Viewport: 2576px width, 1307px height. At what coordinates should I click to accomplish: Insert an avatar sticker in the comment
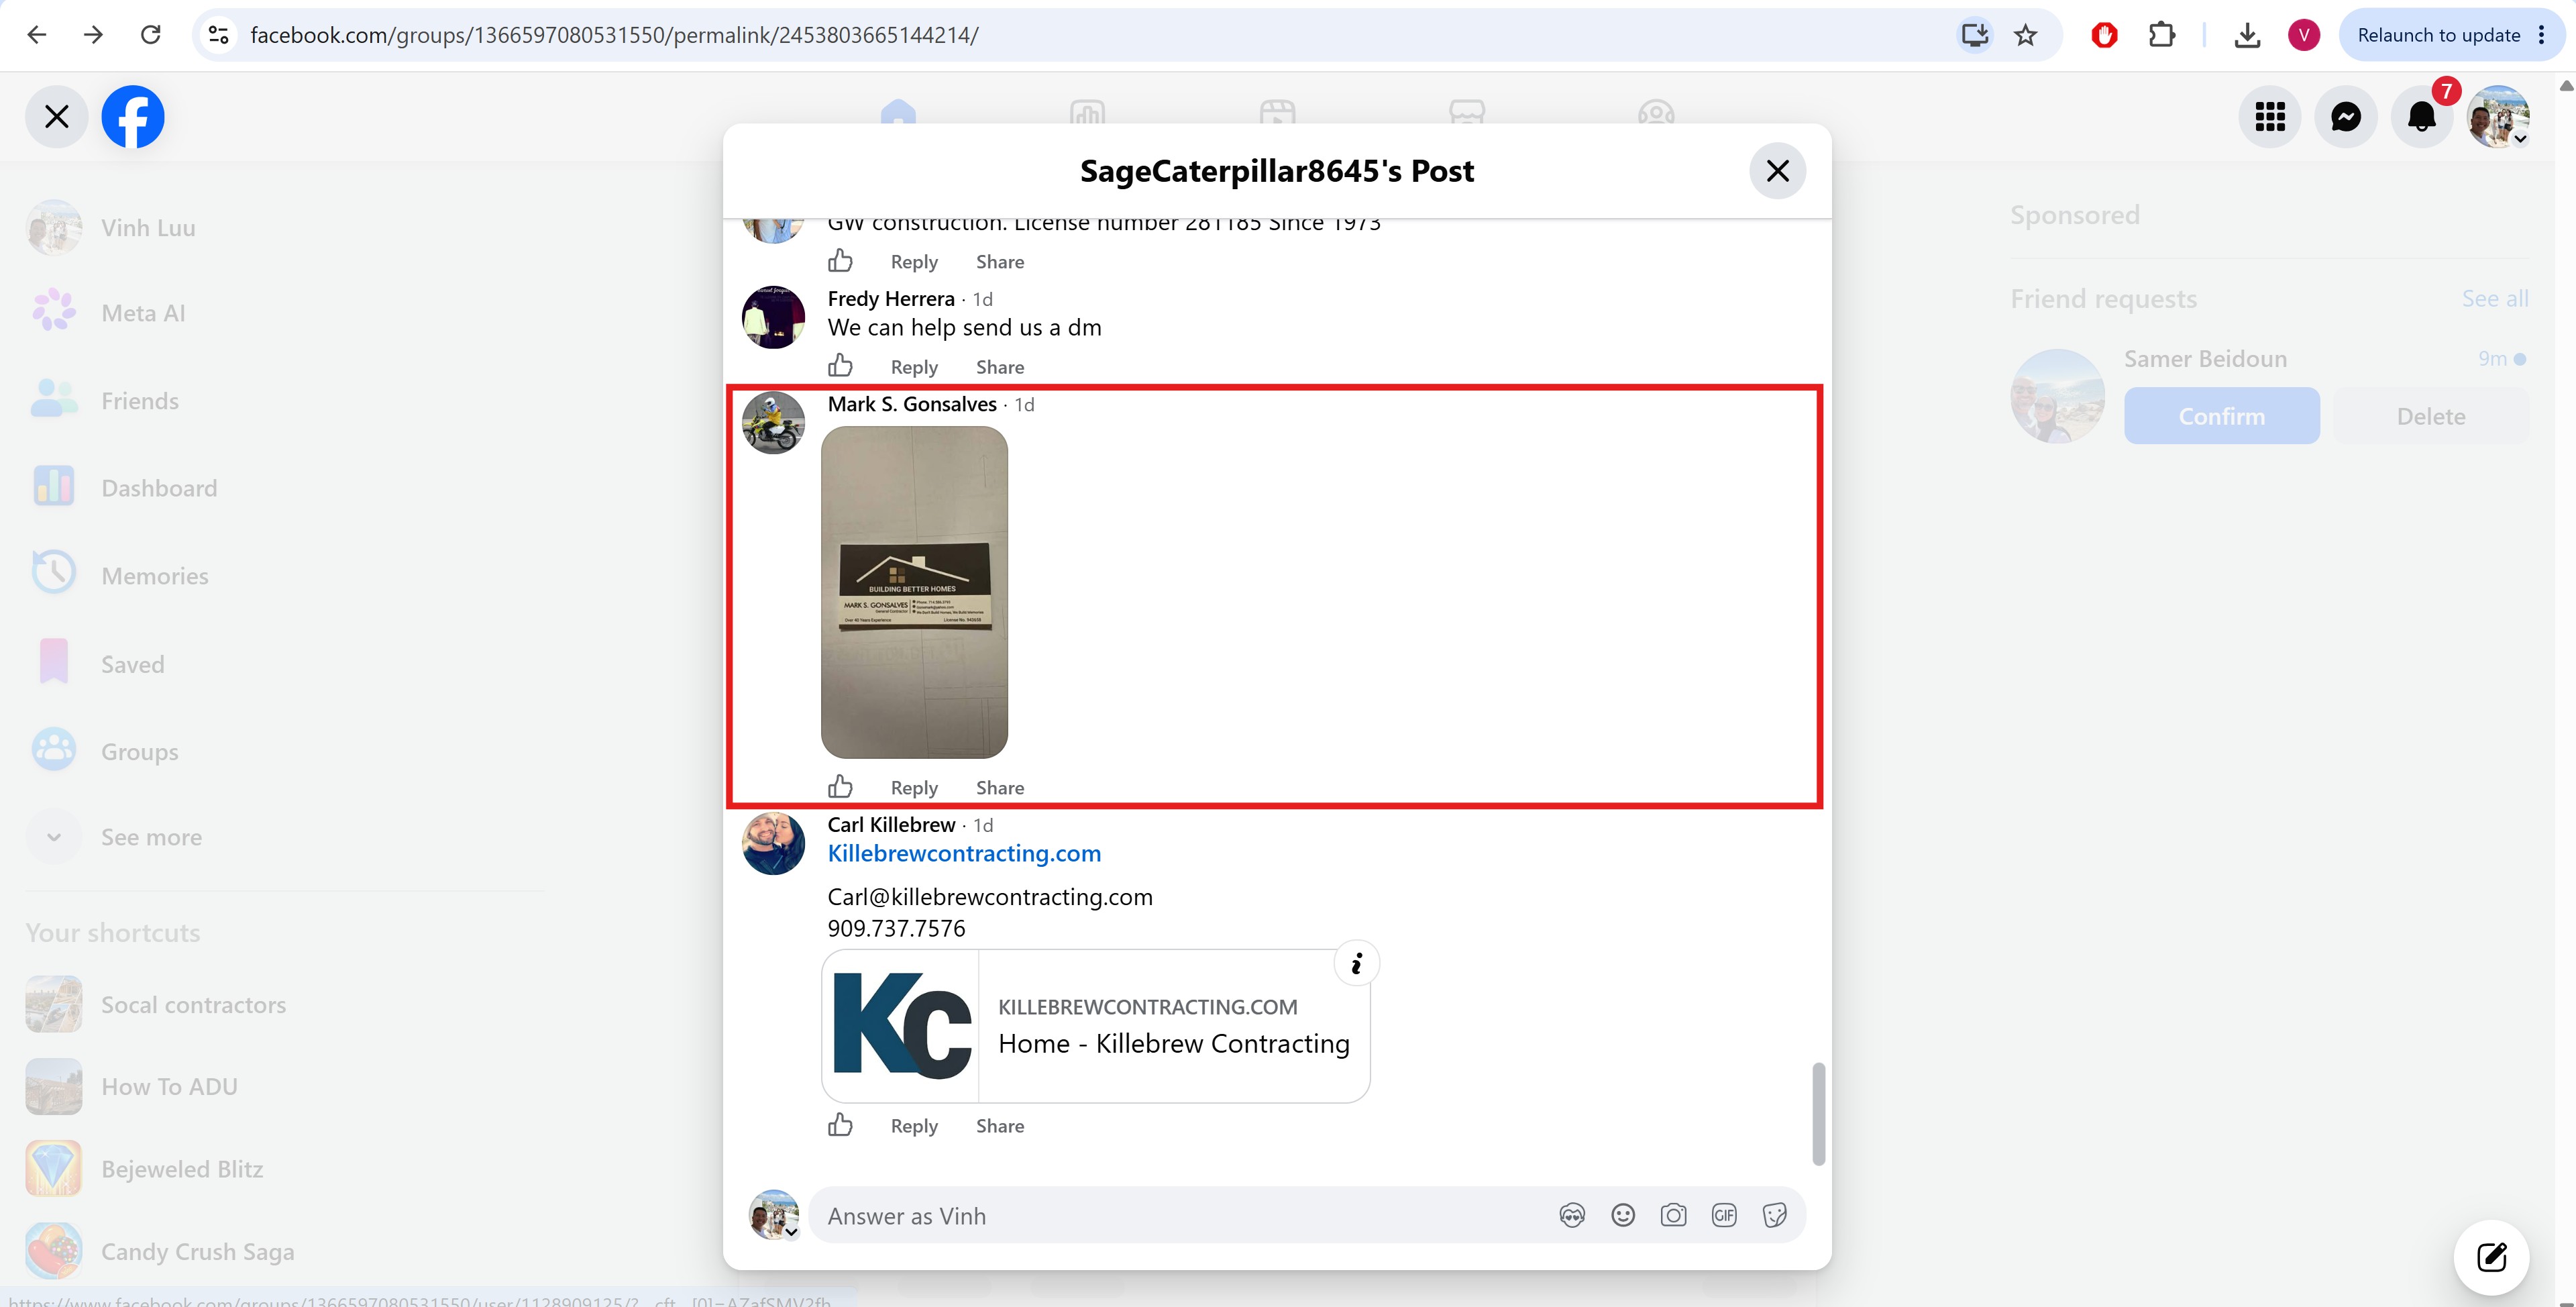tap(1572, 1216)
